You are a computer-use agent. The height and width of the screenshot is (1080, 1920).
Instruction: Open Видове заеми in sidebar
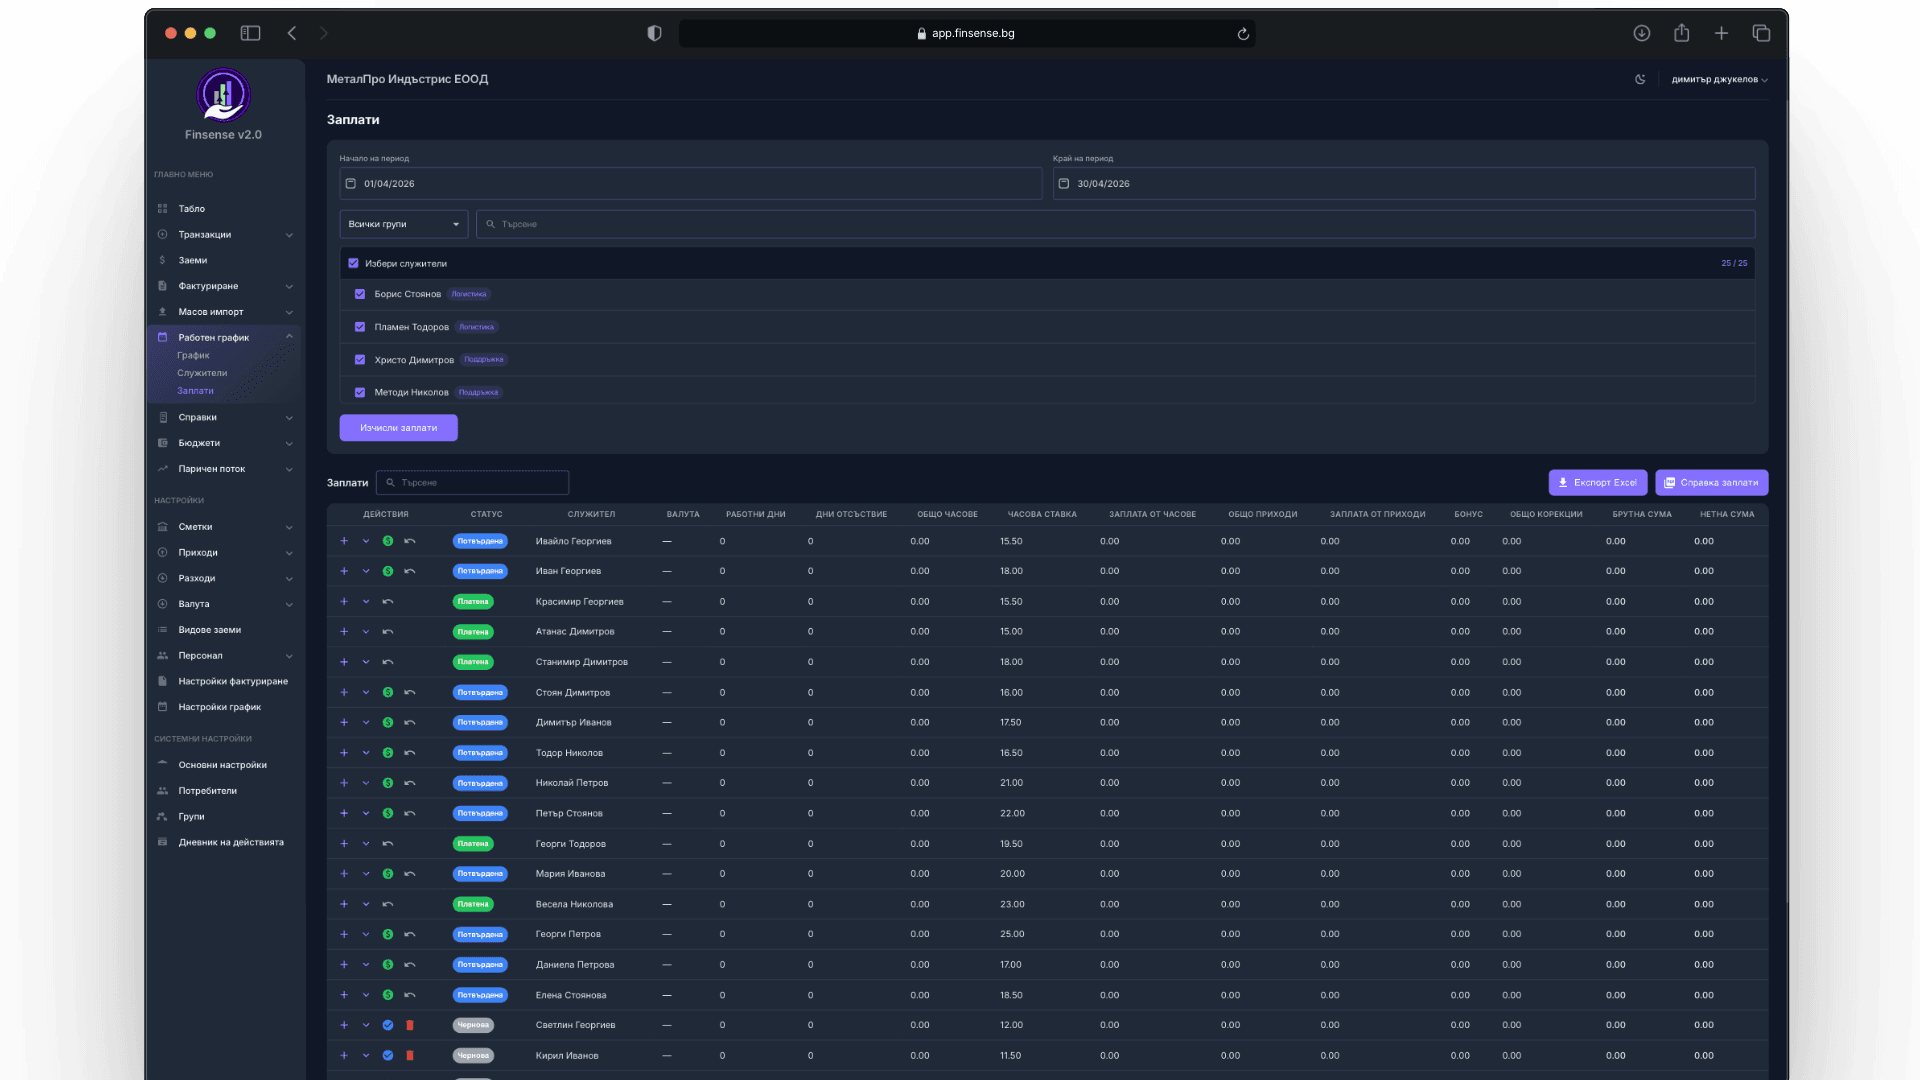[x=209, y=630]
